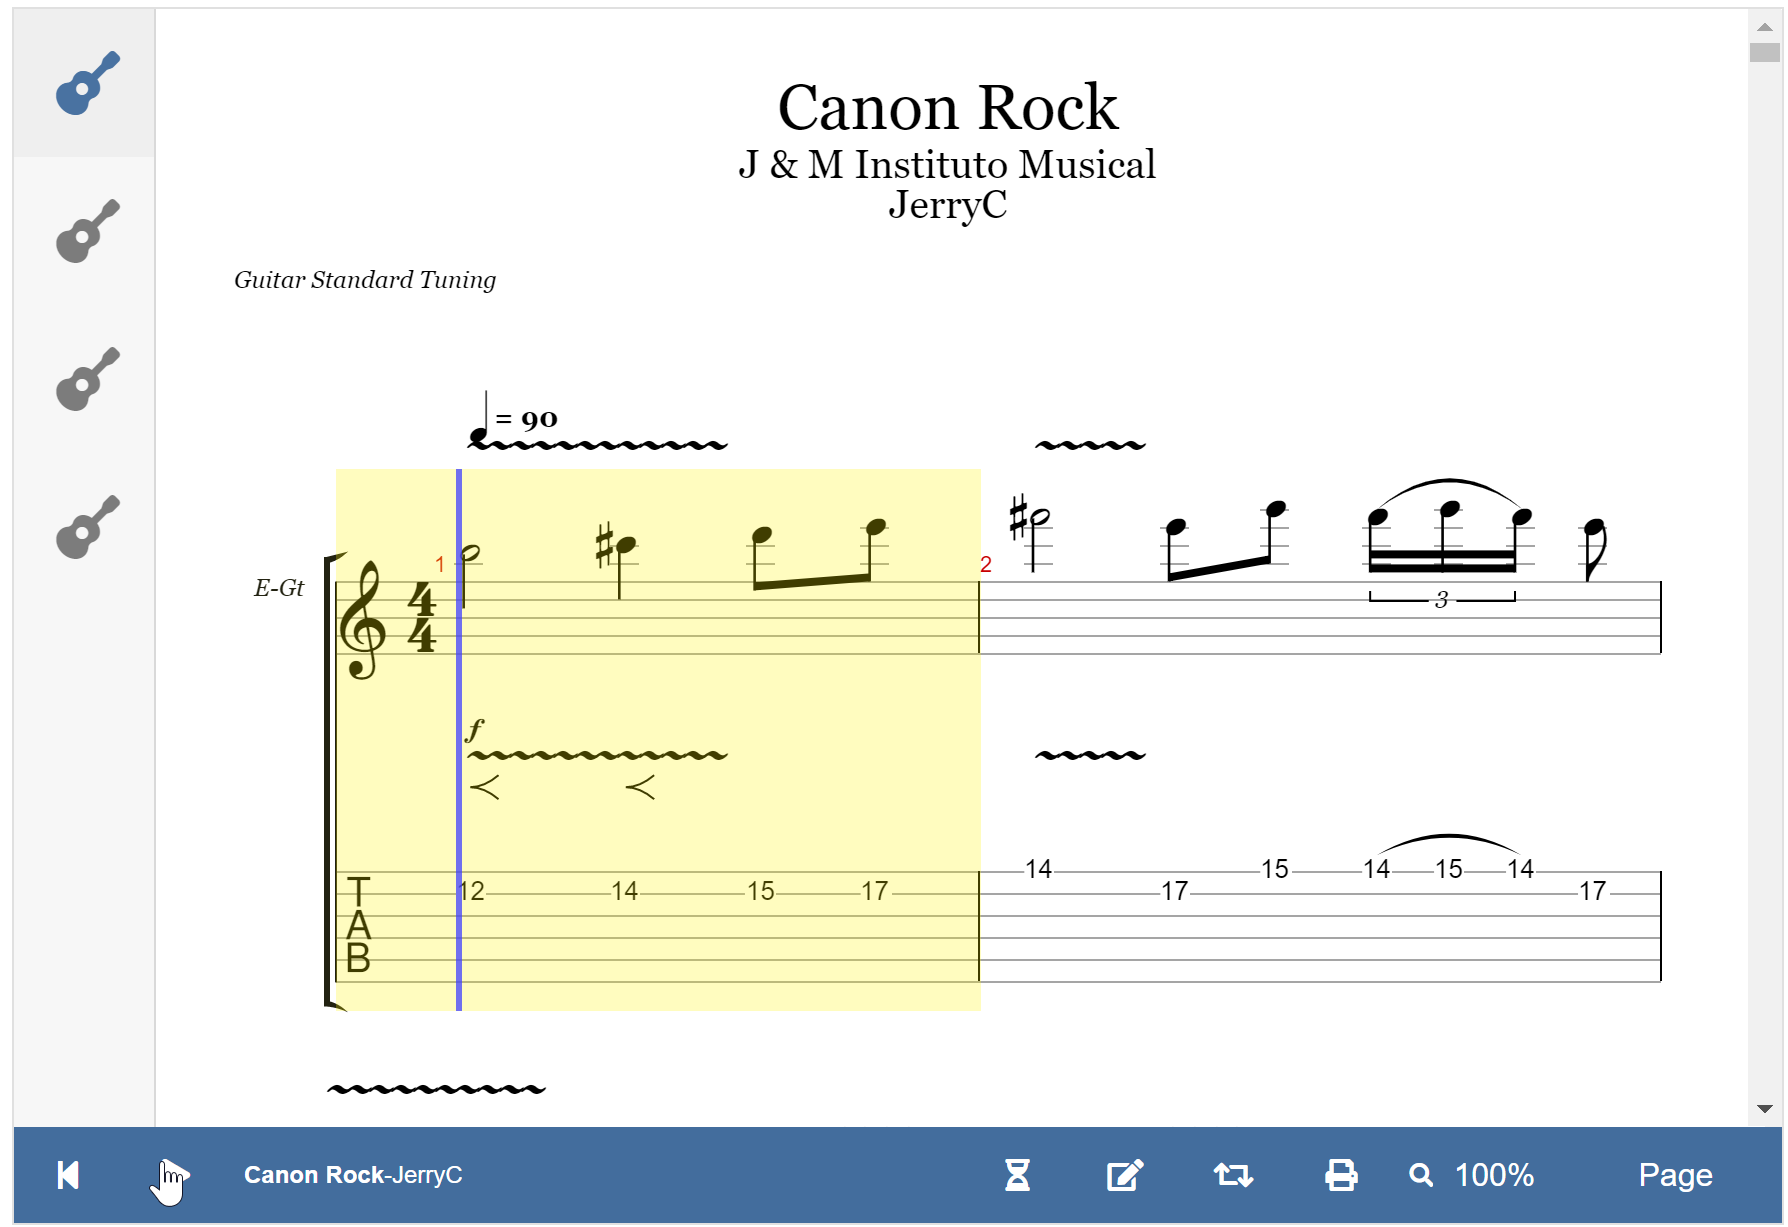Click tab fret 14 in bar 1
Image resolution: width=1788 pixels, height=1227 pixels.
coord(625,891)
